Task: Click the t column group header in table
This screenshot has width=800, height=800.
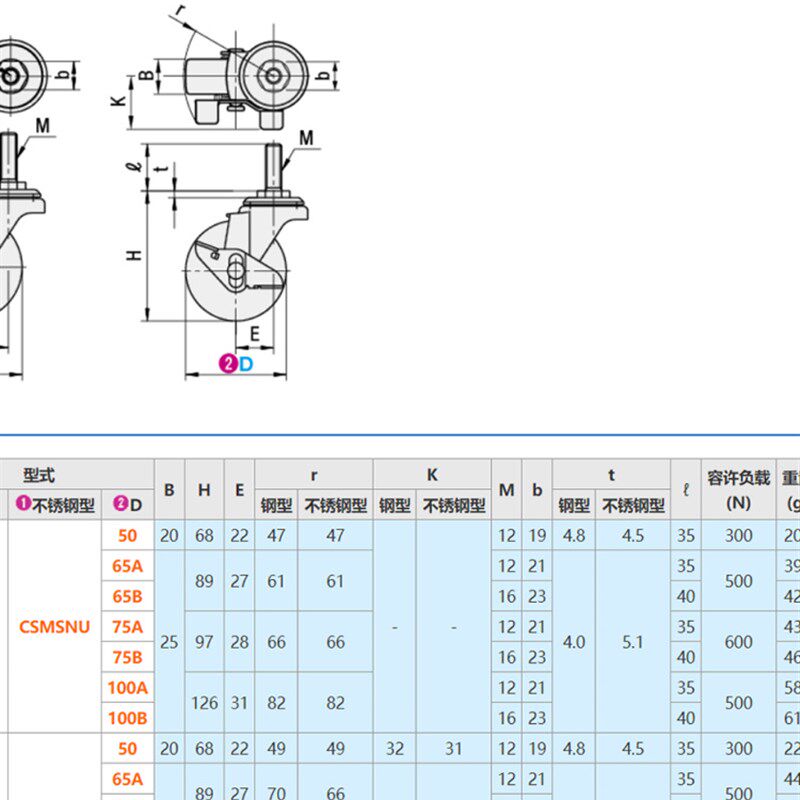Action: [611, 475]
